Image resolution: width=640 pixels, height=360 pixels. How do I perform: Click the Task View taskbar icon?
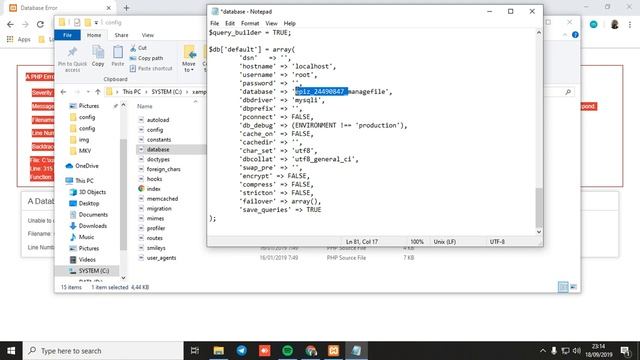(195, 351)
